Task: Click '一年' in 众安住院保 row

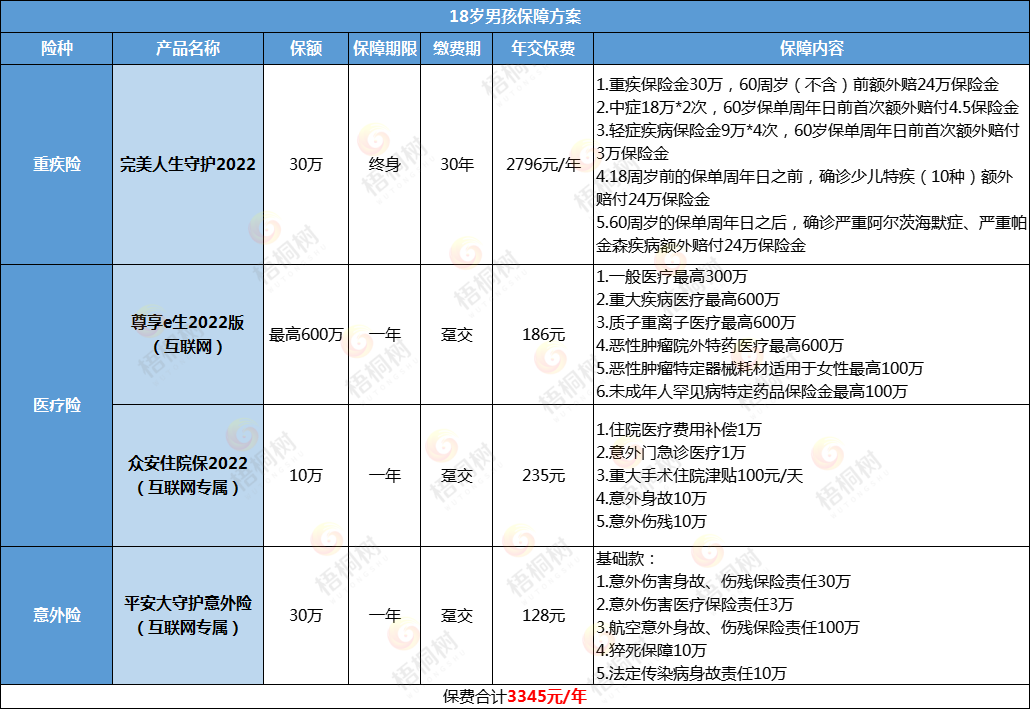Action: [x=384, y=475]
